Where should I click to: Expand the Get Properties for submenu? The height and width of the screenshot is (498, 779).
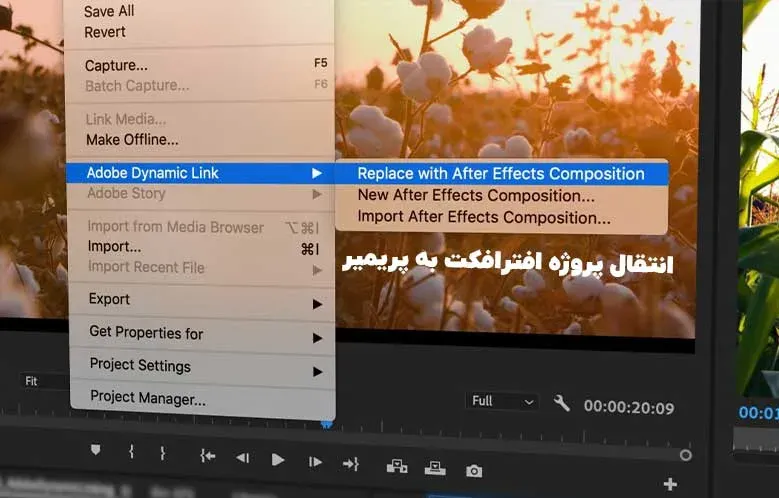point(202,333)
